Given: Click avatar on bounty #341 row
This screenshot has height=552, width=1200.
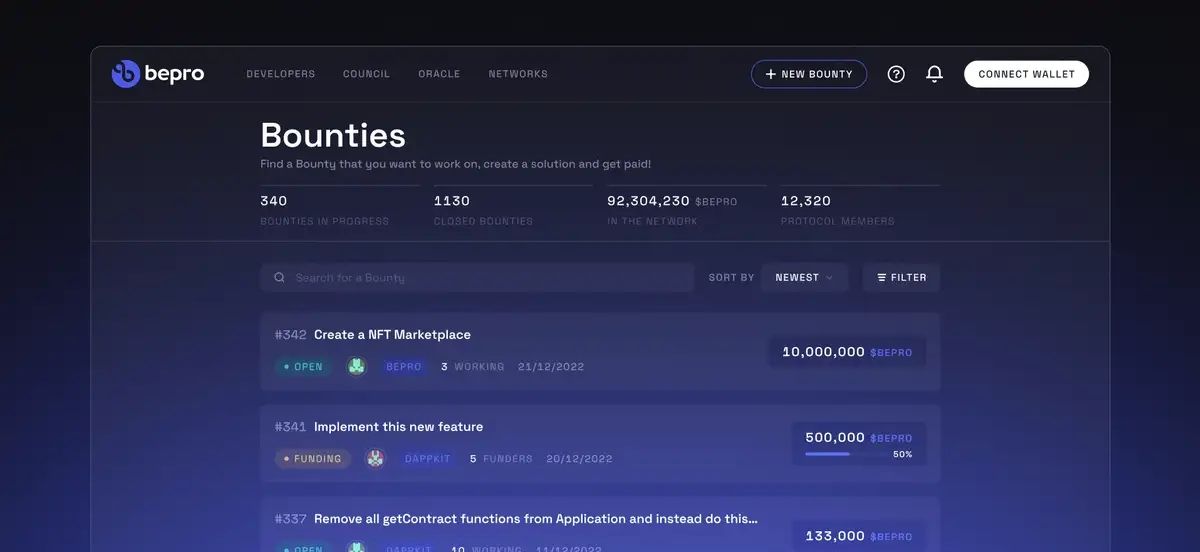Looking at the screenshot, I should (375, 459).
